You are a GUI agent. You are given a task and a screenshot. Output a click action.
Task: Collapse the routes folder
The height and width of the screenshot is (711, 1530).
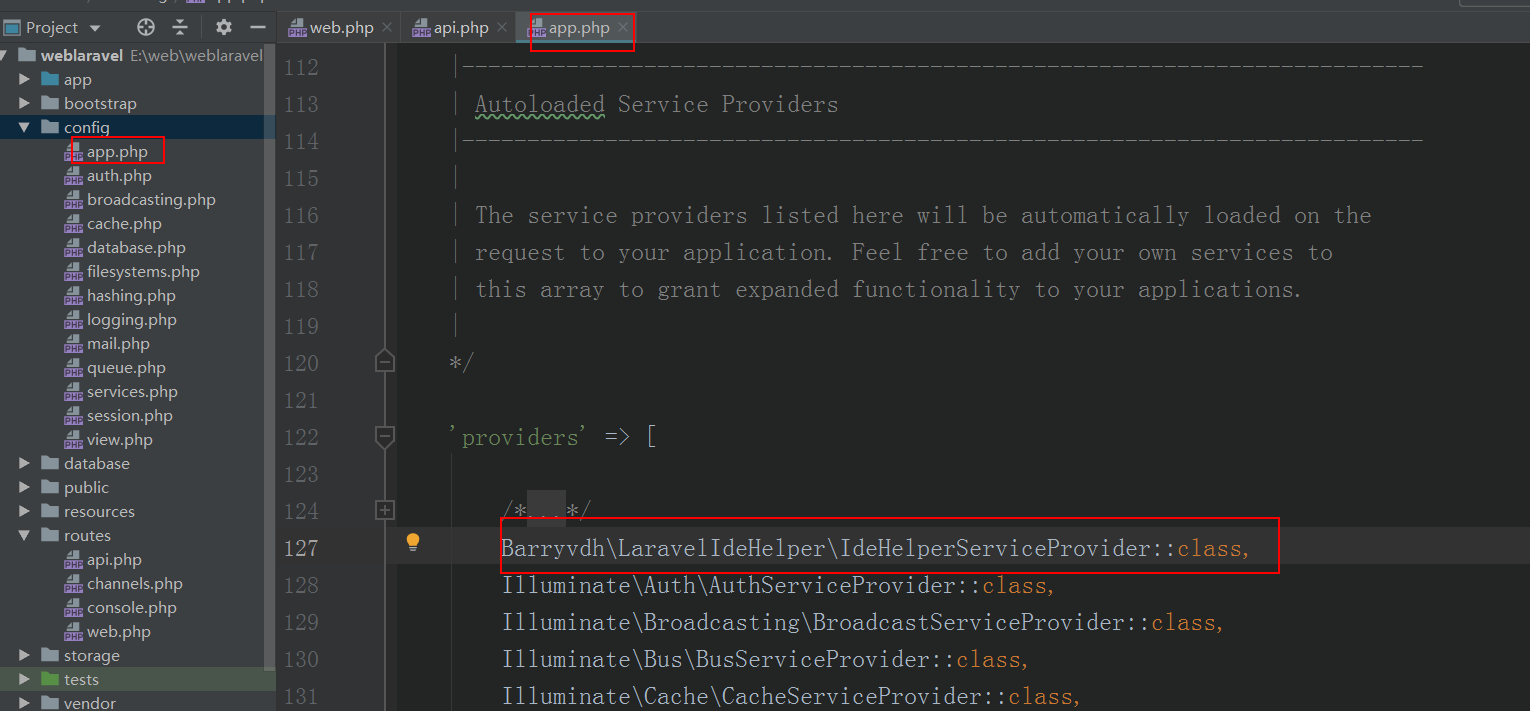[25, 536]
